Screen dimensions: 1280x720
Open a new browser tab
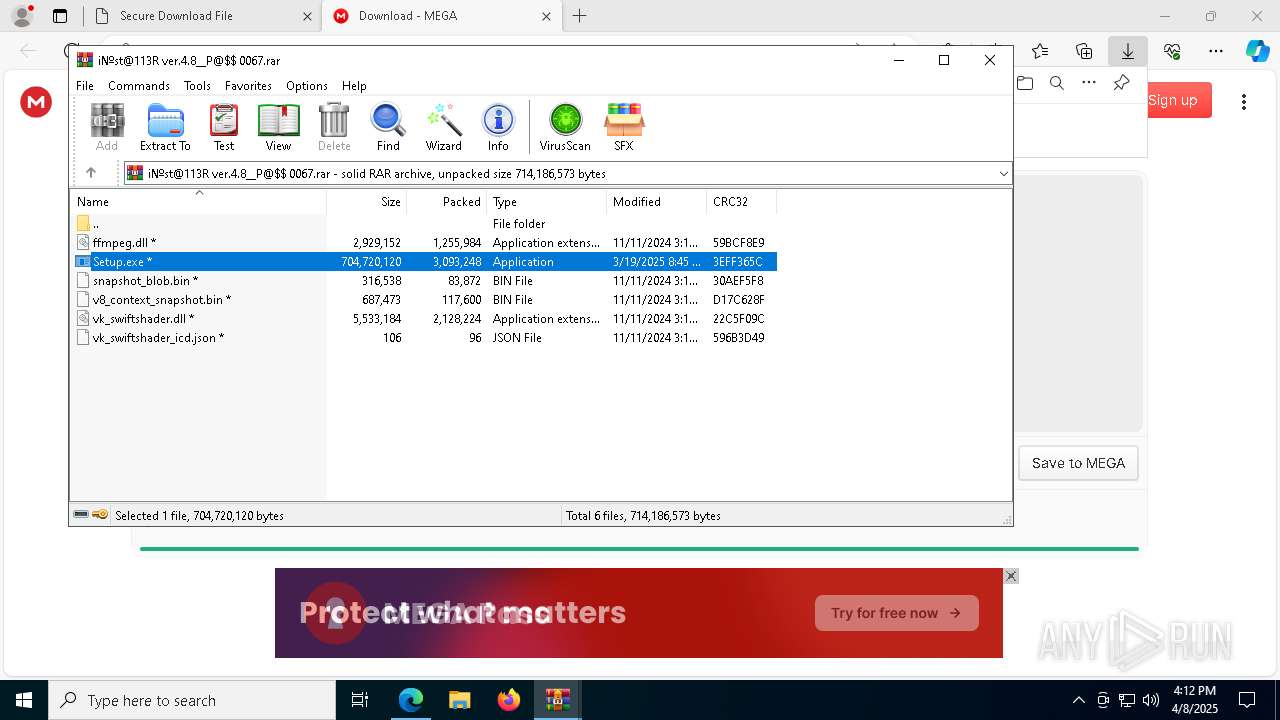coord(579,16)
